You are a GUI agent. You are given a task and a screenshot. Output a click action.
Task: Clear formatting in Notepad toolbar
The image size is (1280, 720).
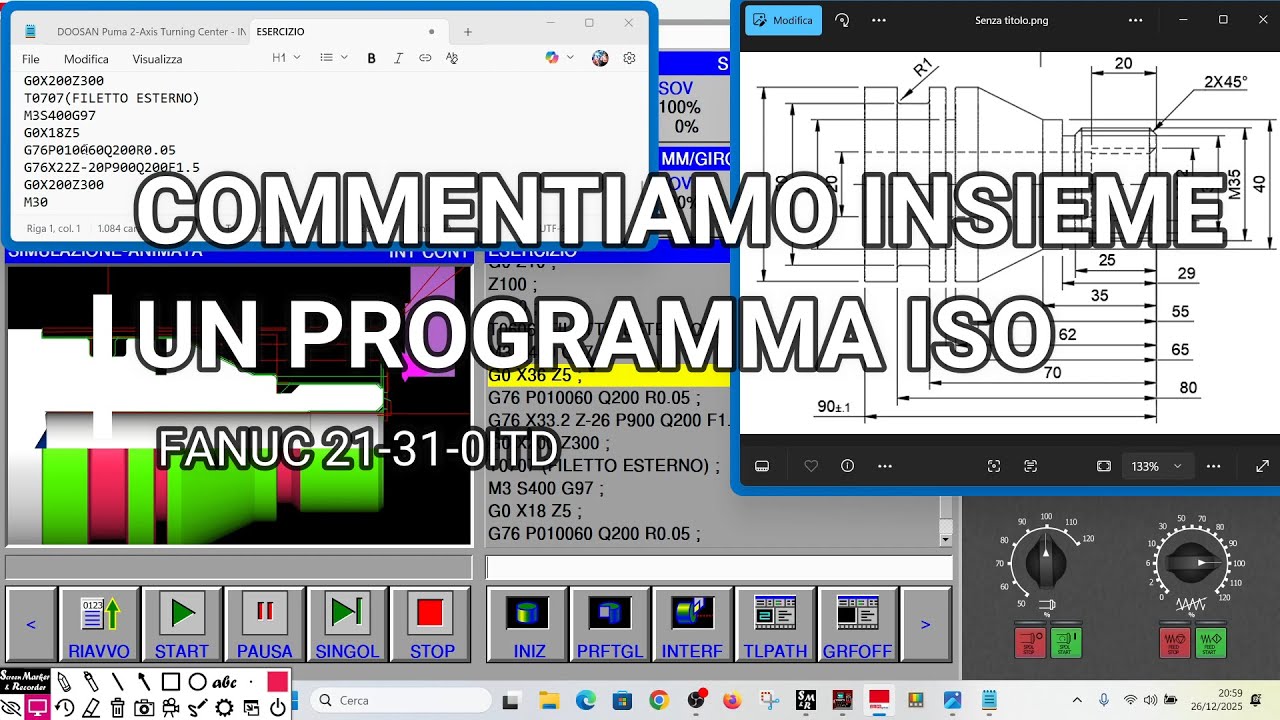click(452, 58)
